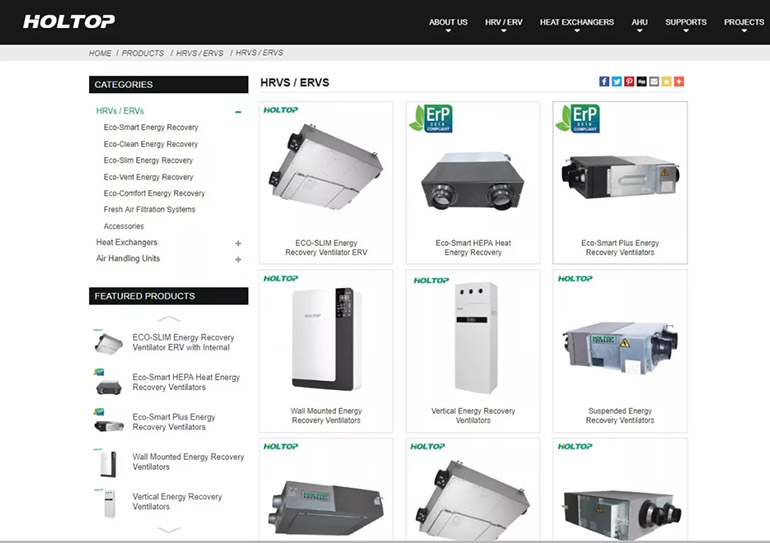Open AHU navigation menu
This screenshot has width=770, height=543.
tap(639, 23)
